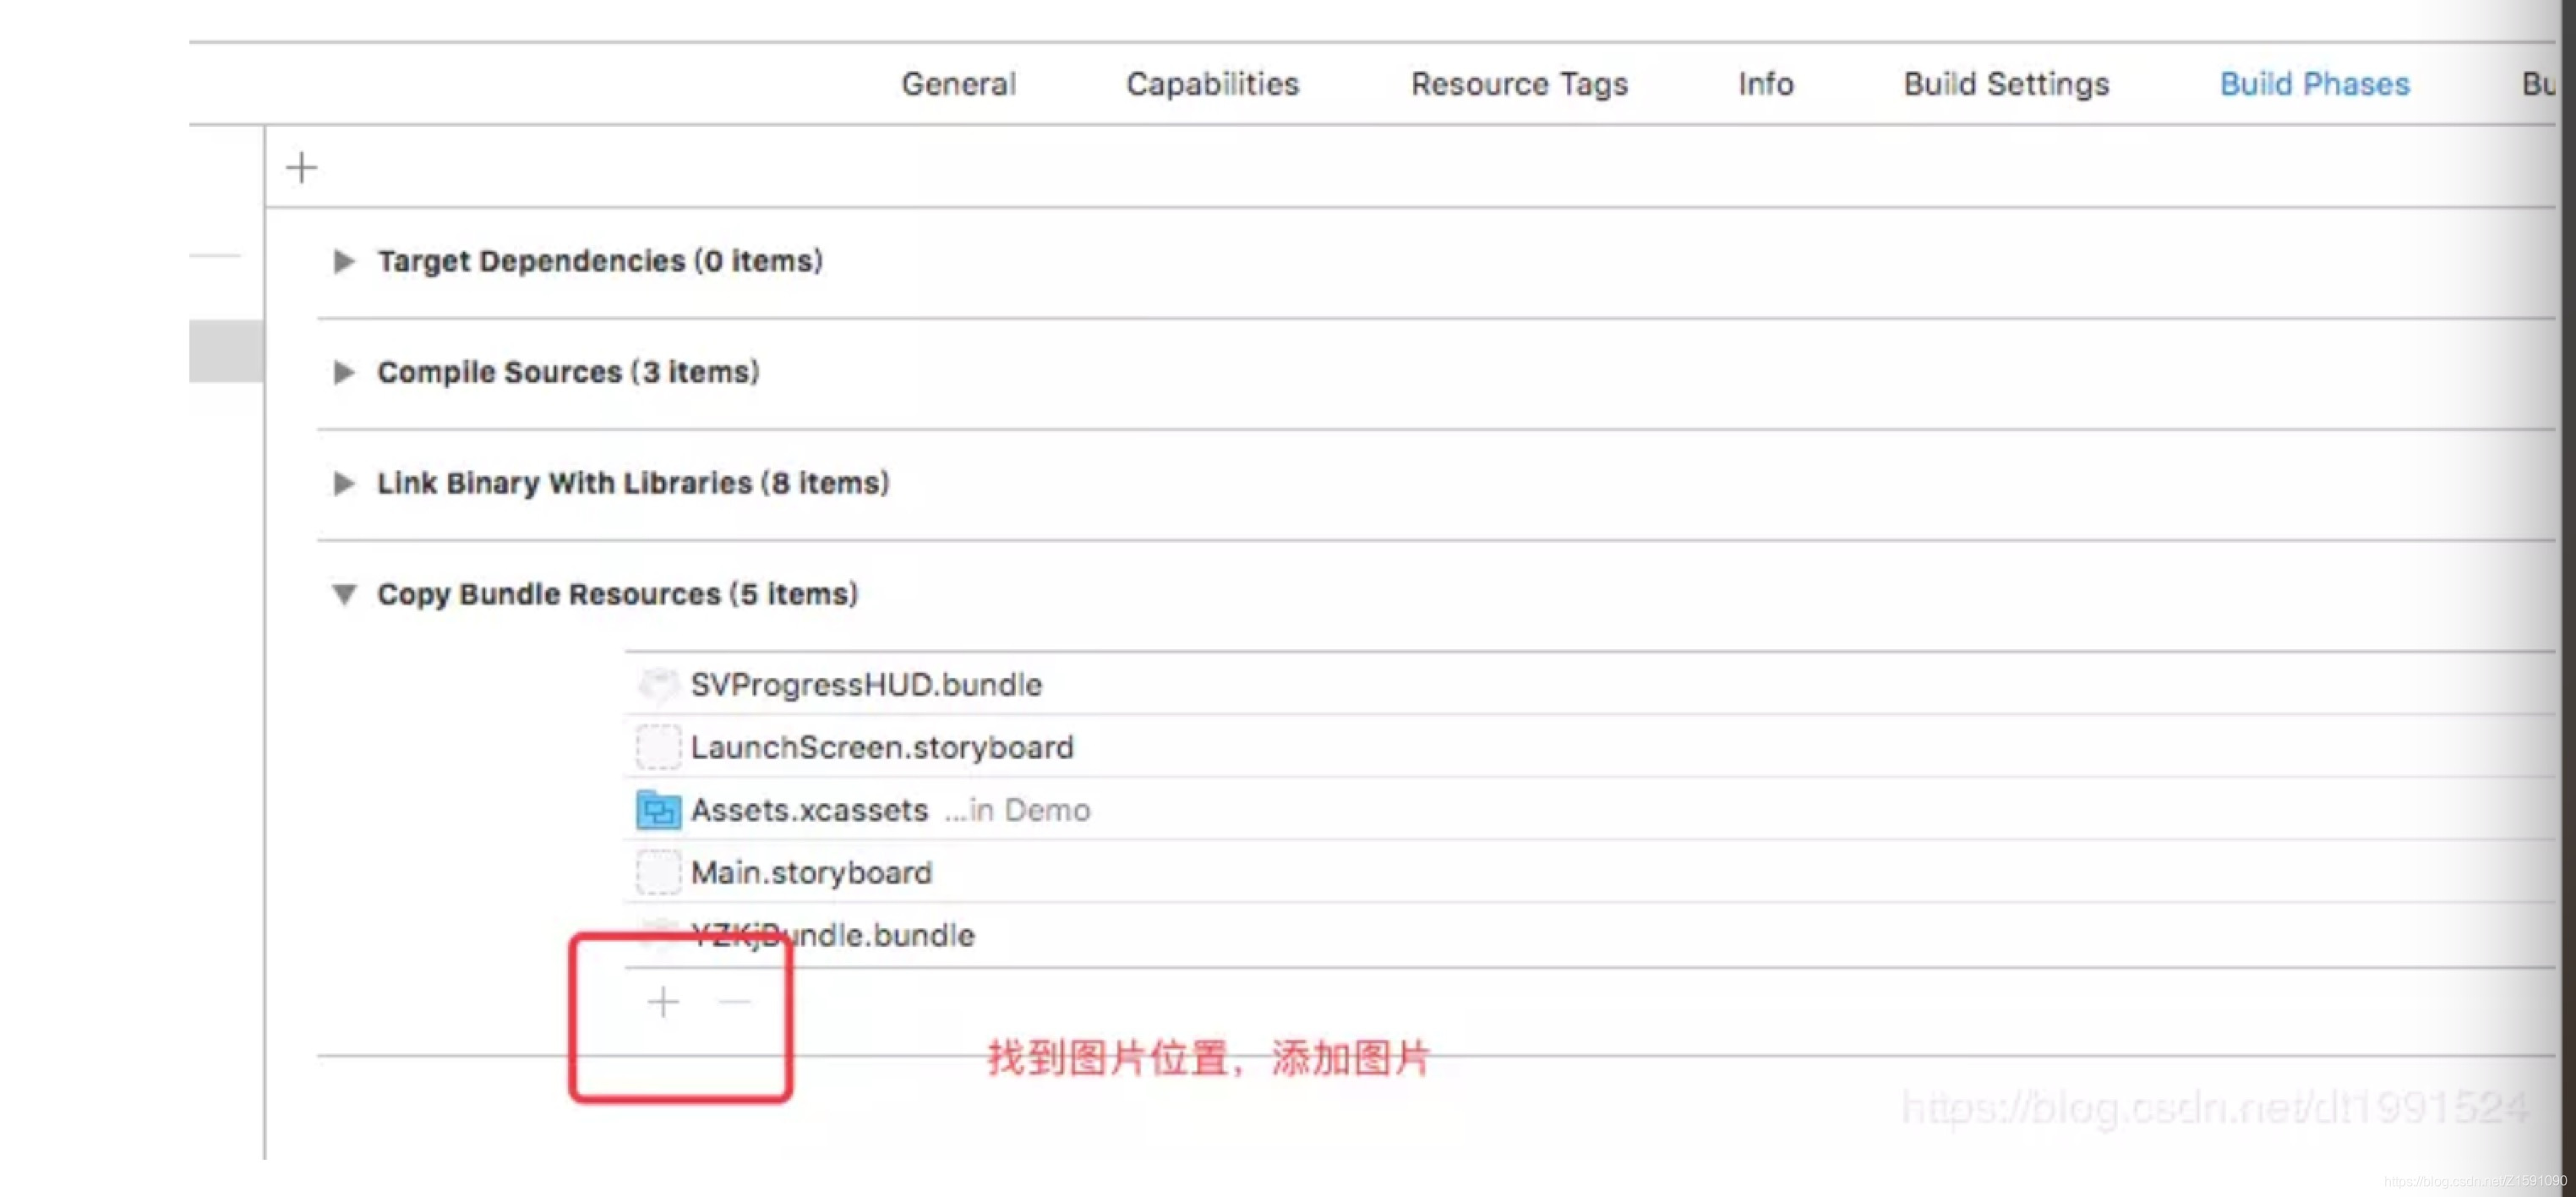Select Main.storyboard in the list
The width and height of the screenshot is (2576, 1197).
(811, 872)
